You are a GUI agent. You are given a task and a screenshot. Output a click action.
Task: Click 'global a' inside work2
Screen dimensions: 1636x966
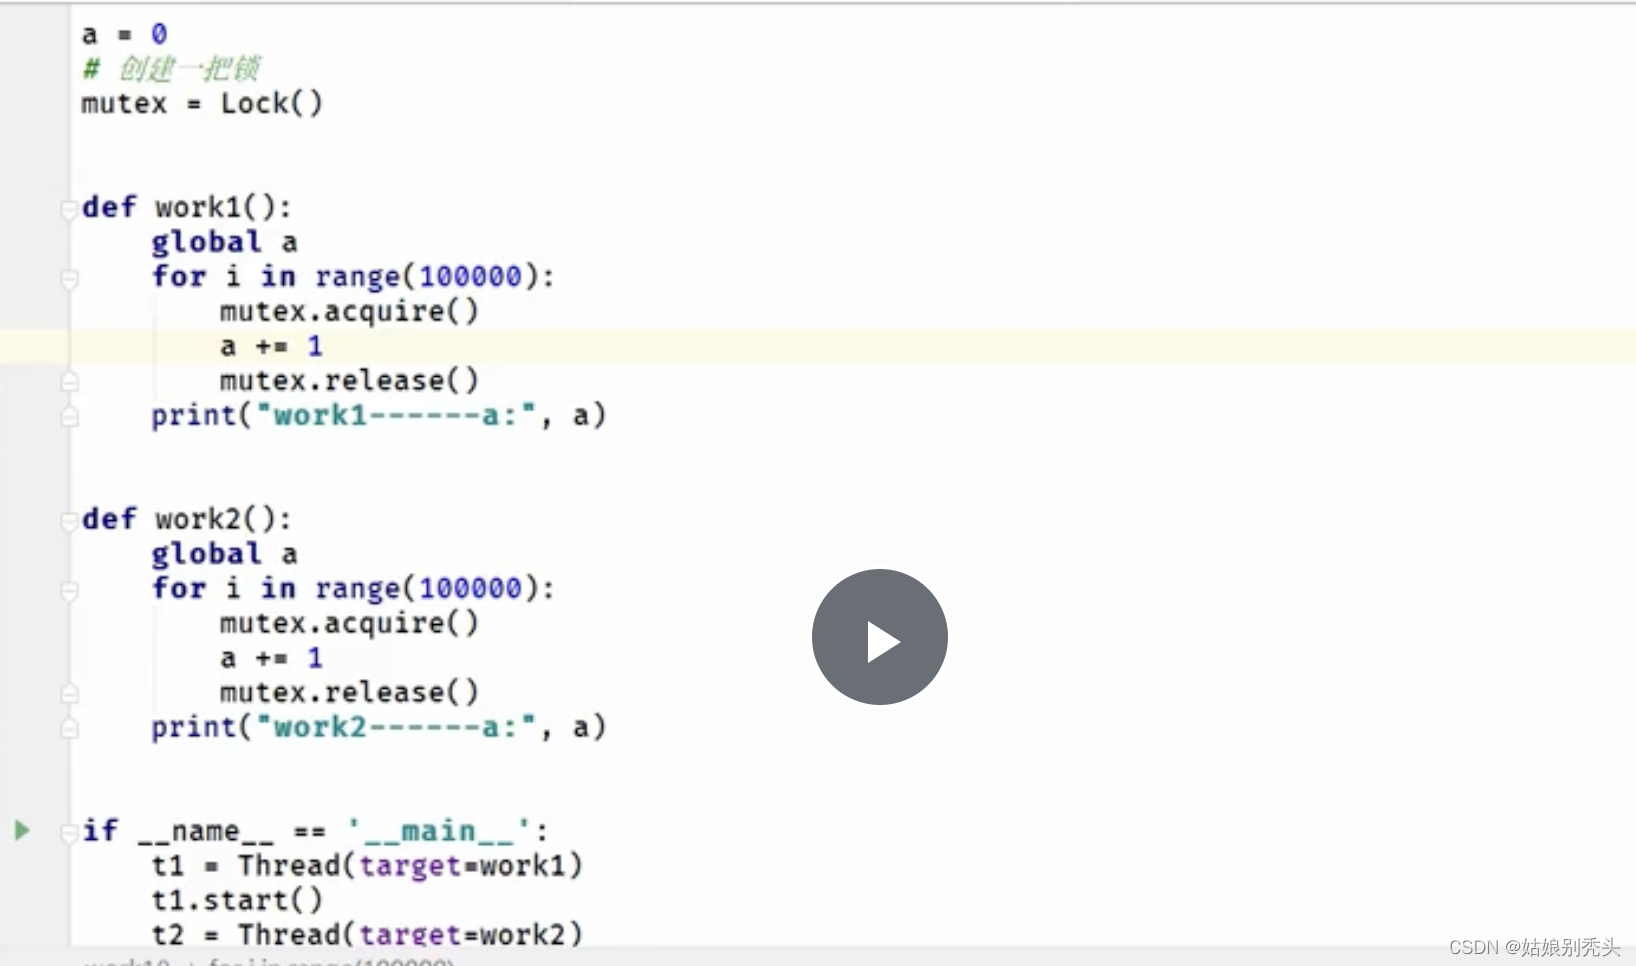pyautogui.click(x=224, y=554)
